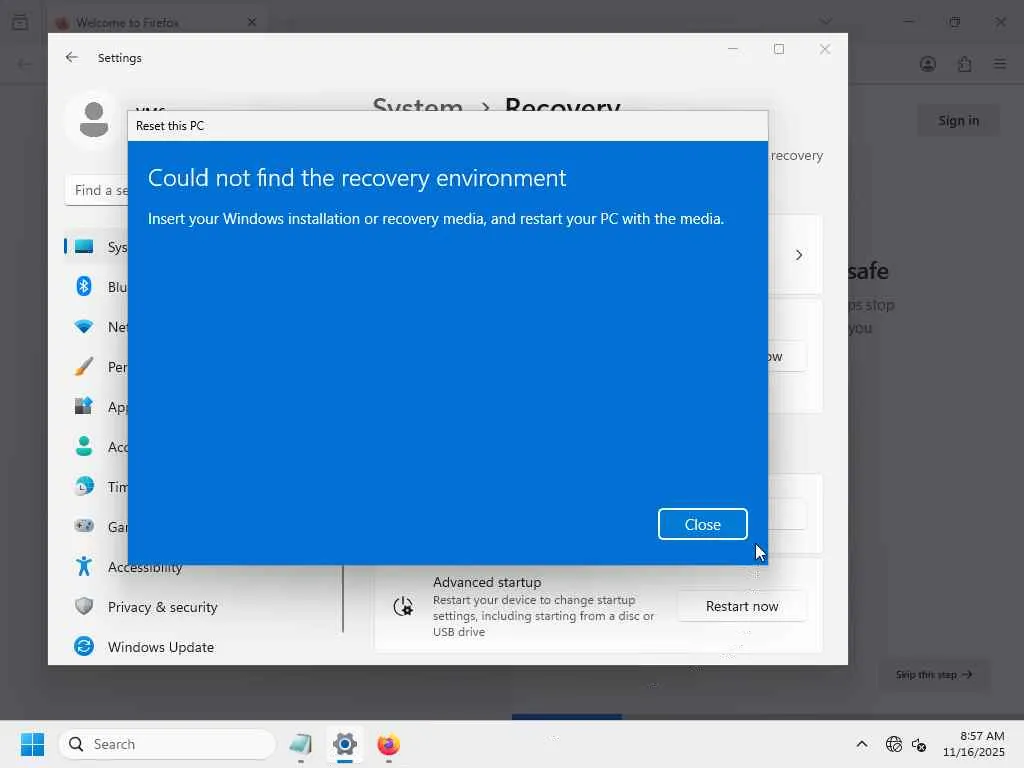The height and width of the screenshot is (768, 1024).
Task: Click the Find a setting search box
Action: tap(98, 190)
